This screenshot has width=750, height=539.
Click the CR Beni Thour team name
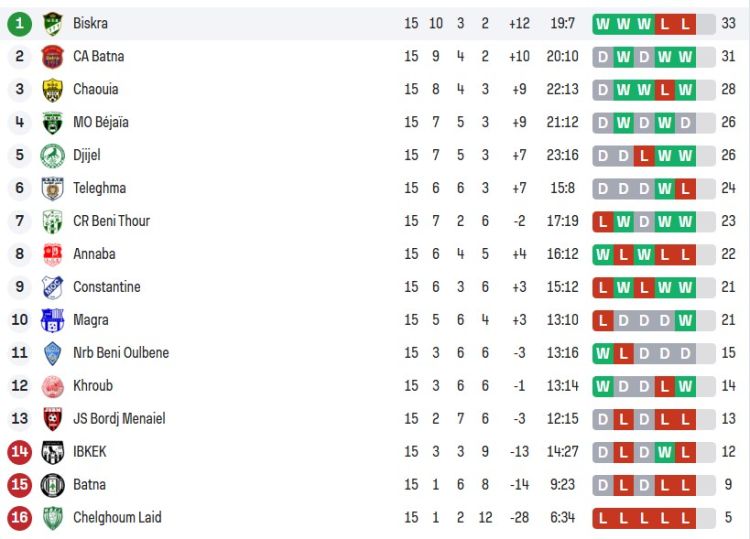point(111,221)
